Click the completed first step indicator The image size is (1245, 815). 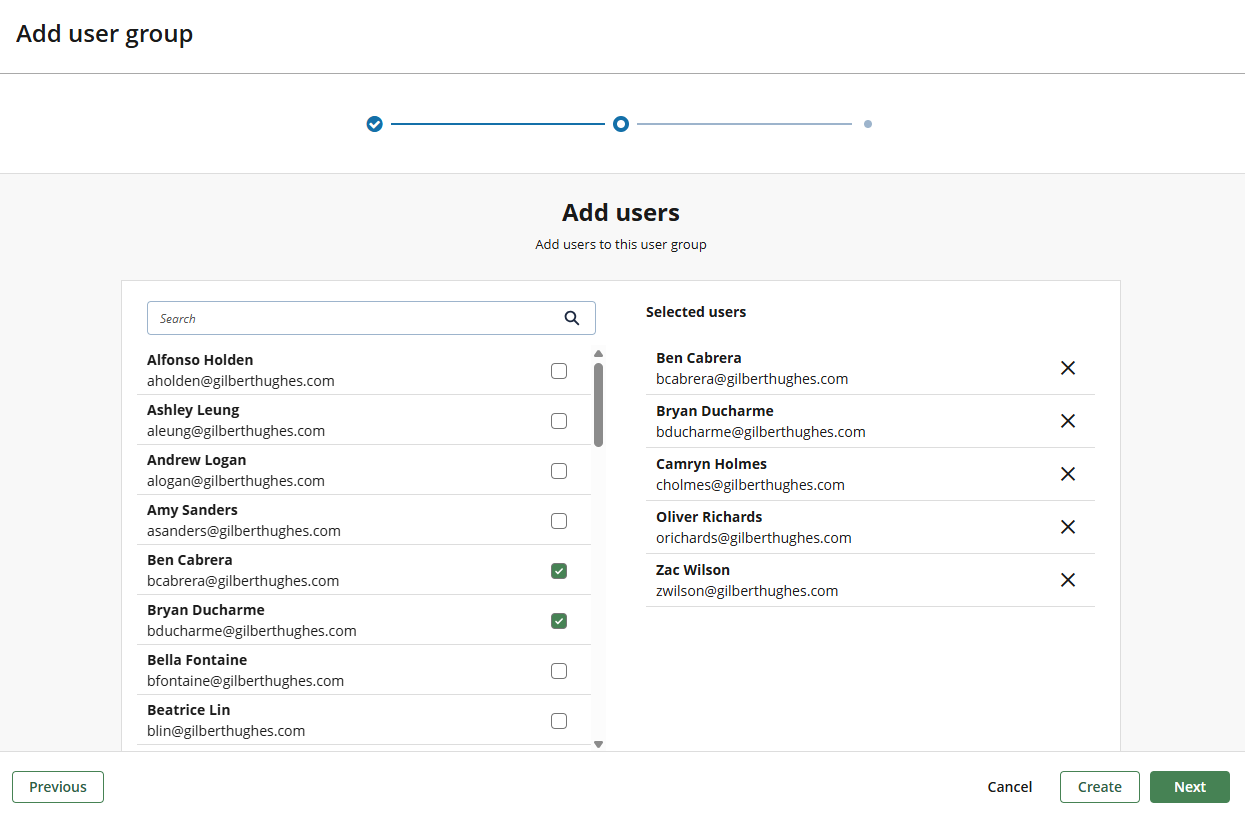coord(374,124)
